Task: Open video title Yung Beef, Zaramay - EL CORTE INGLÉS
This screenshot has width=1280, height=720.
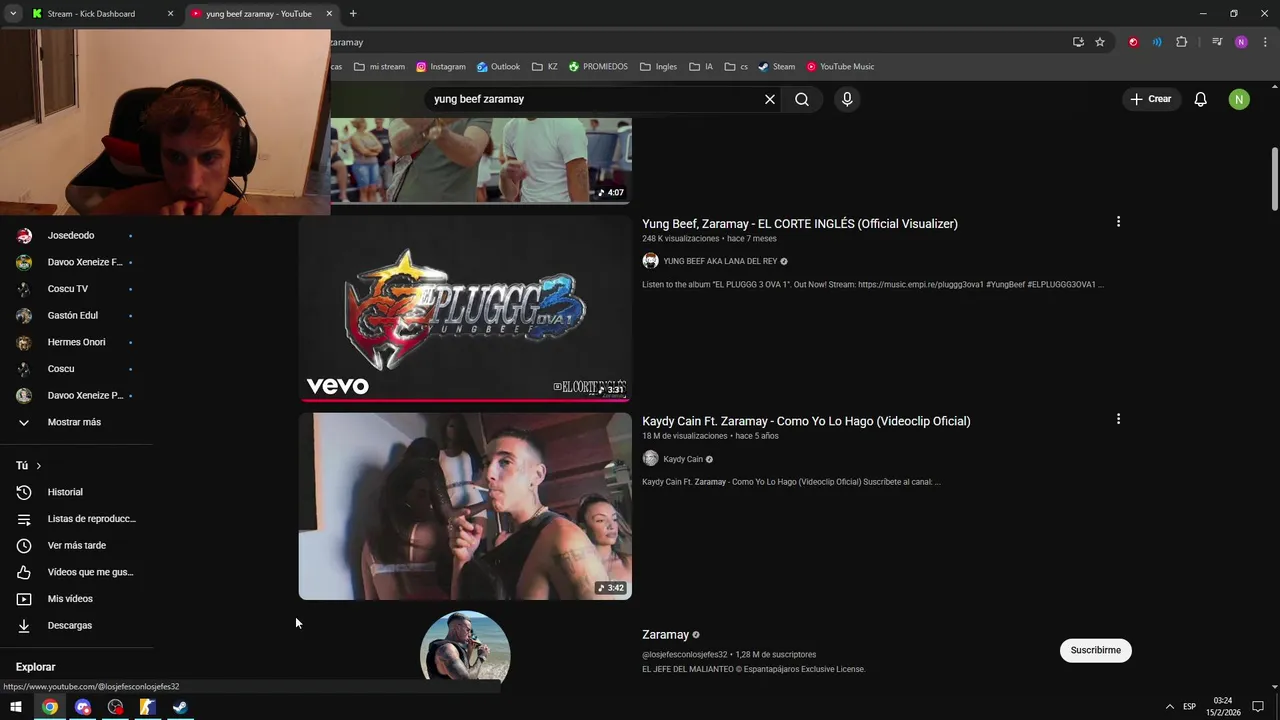Action: pyautogui.click(x=800, y=224)
